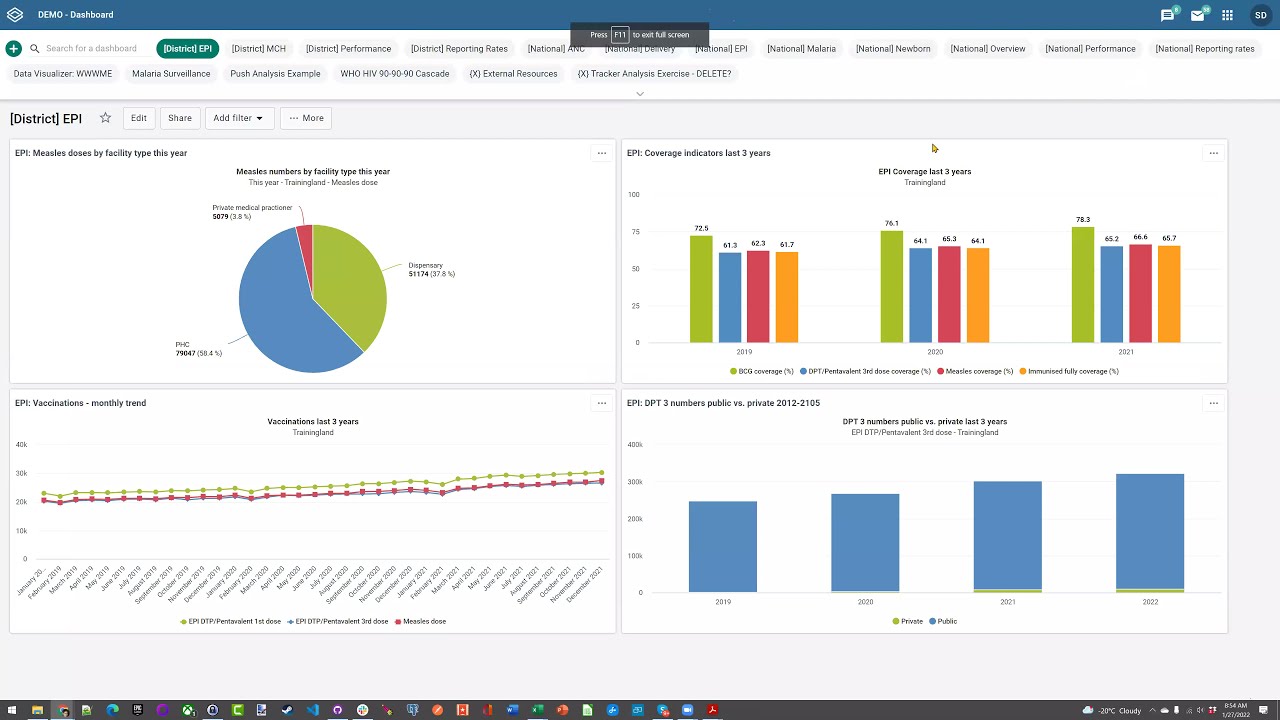Open Xbox app from the taskbar
1280x720 pixels.
click(188, 710)
